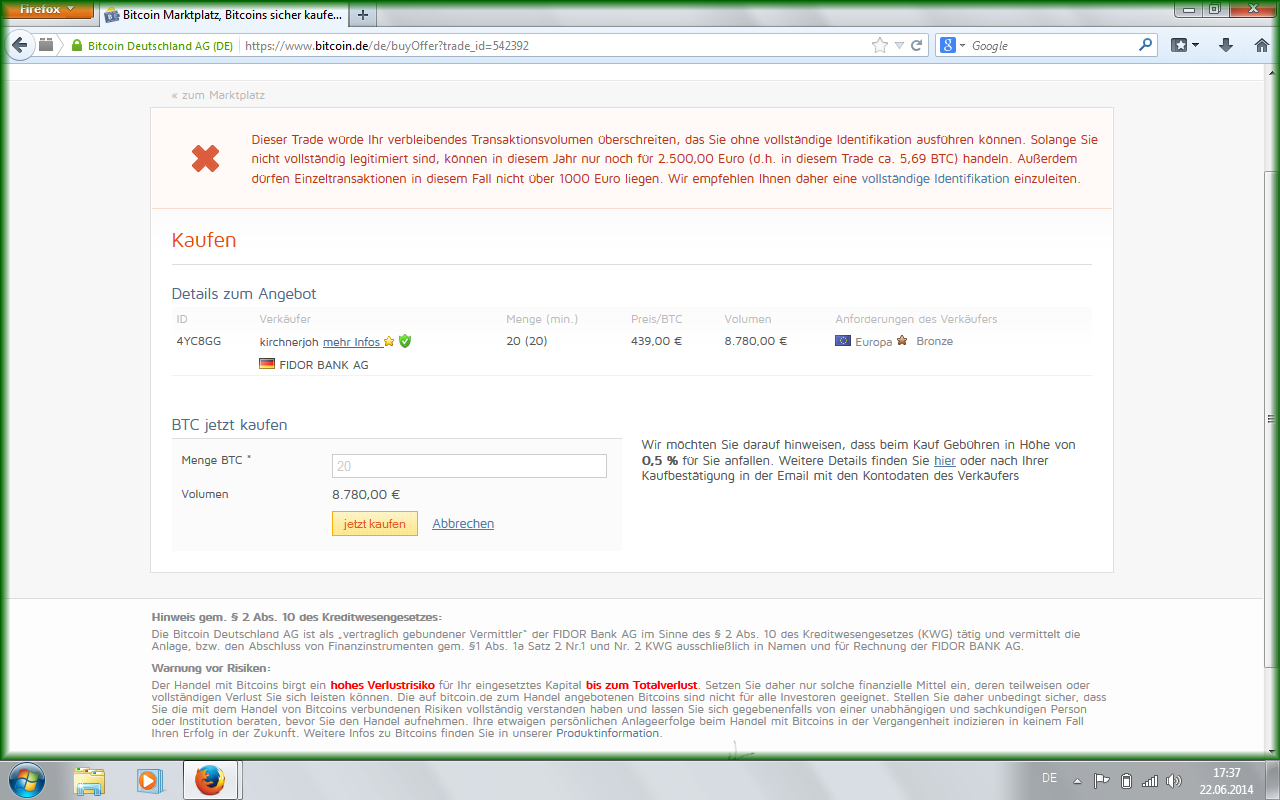Click the German flag next to FIDOR BANK AG
This screenshot has height=800, width=1280.
(x=267, y=364)
